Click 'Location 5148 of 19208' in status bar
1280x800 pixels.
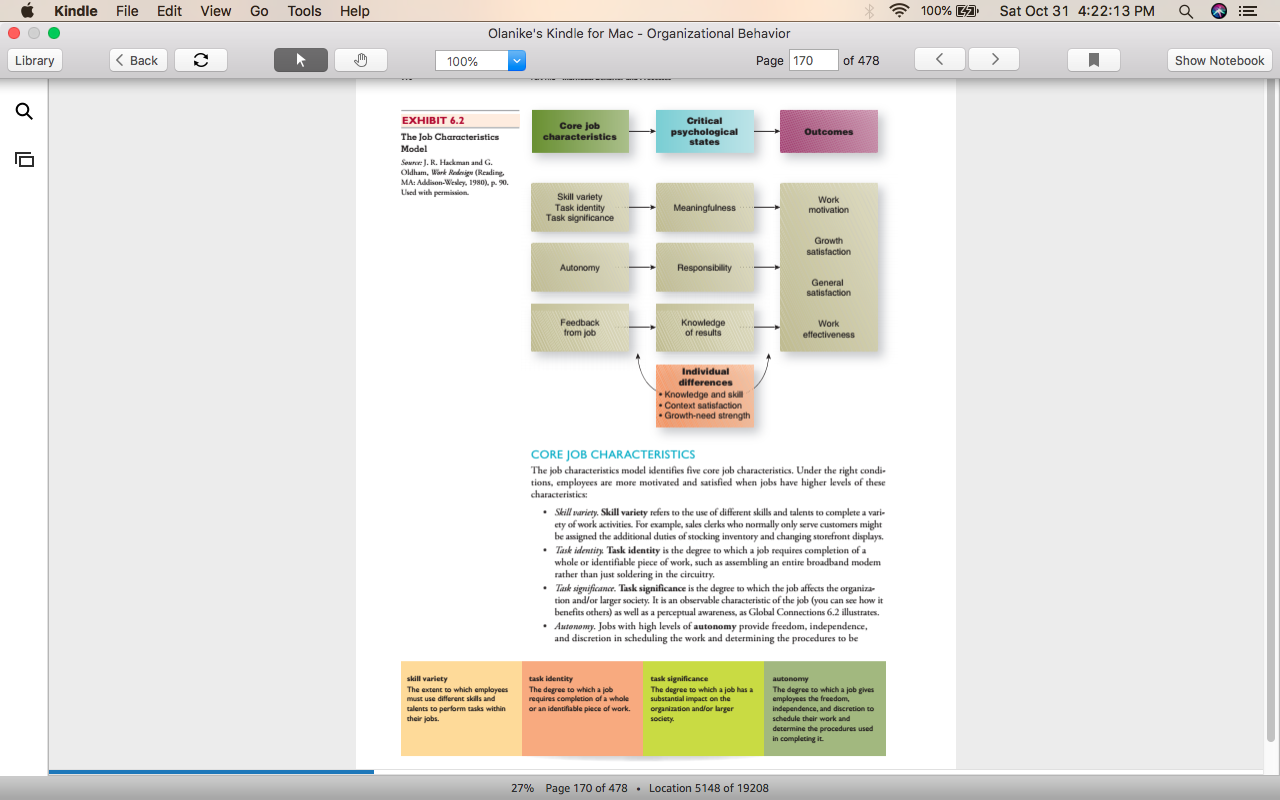point(709,788)
